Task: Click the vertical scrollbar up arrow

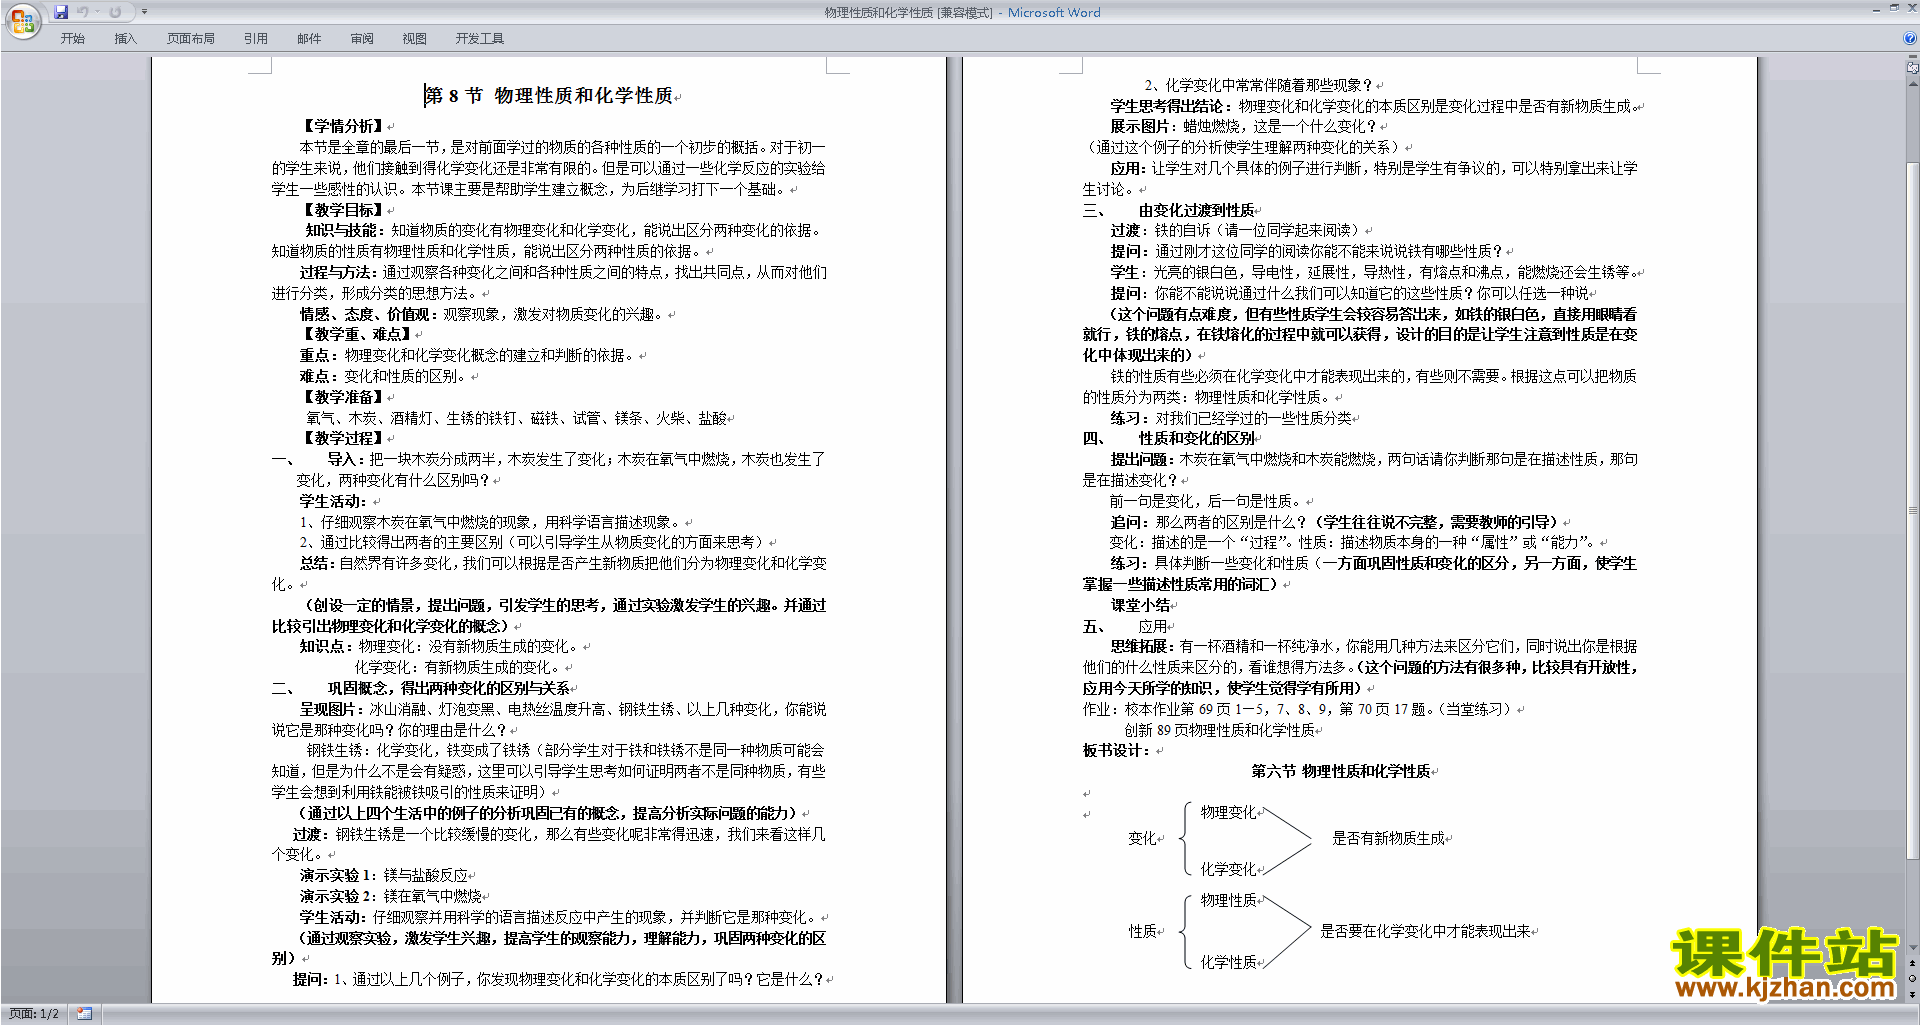Action: point(1913,82)
